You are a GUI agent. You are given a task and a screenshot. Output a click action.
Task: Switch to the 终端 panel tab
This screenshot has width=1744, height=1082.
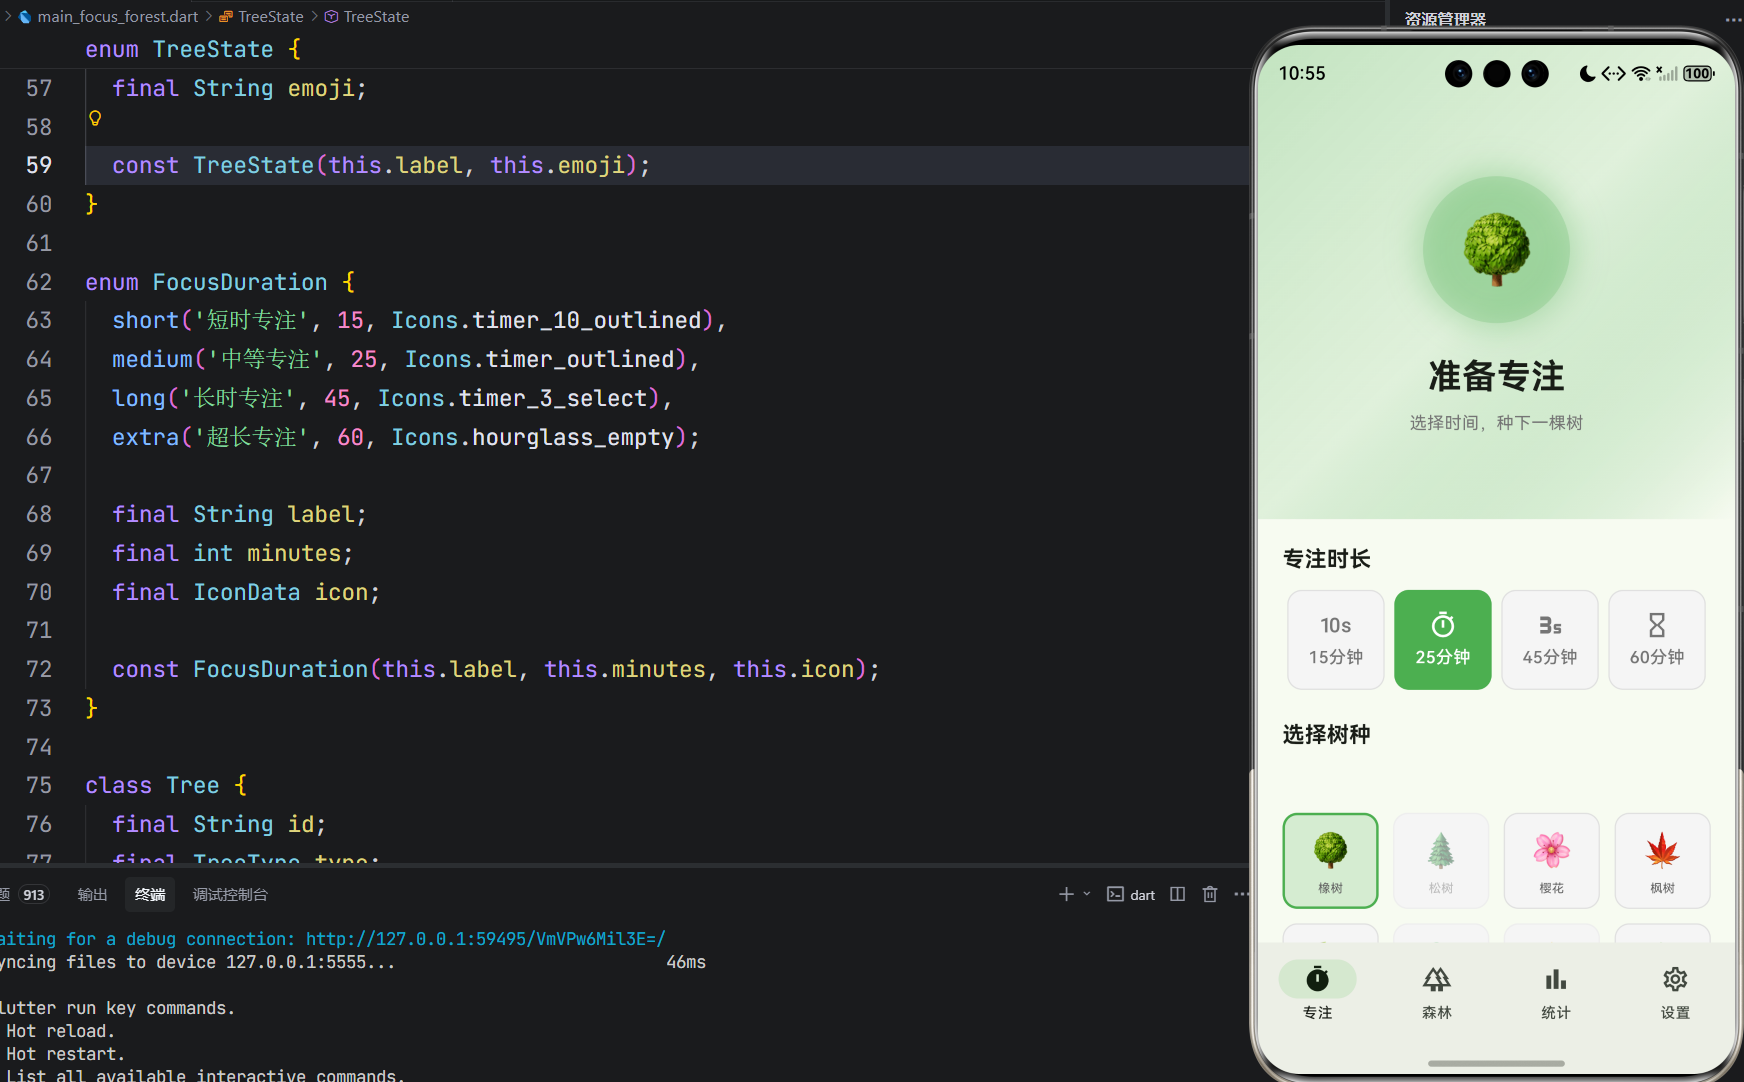[x=150, y=894]
